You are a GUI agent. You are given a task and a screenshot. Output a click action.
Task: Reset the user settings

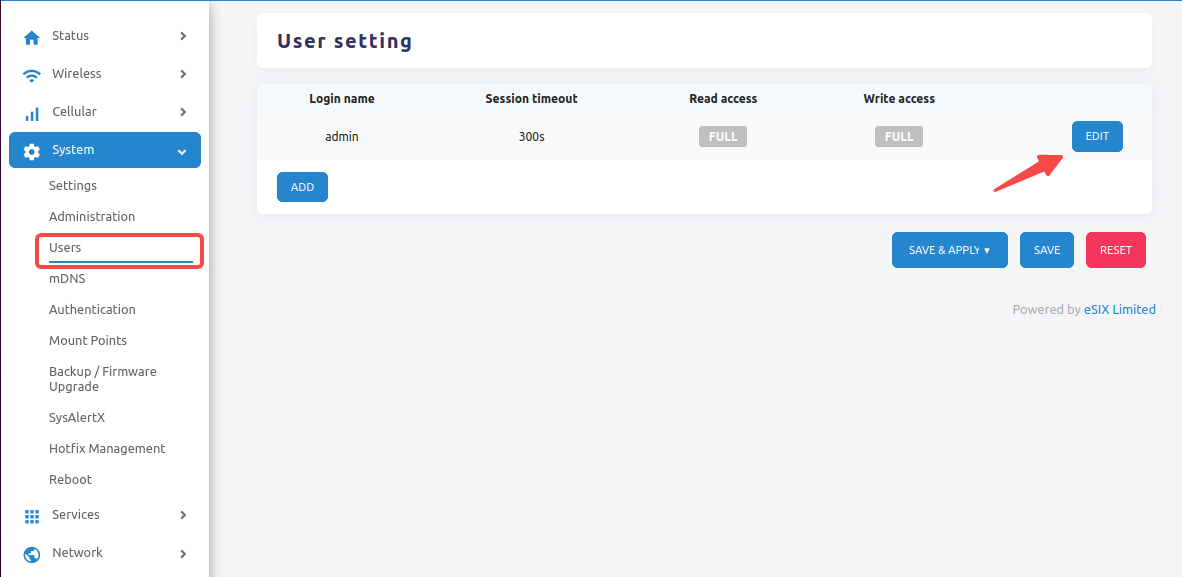(1115, 249)
